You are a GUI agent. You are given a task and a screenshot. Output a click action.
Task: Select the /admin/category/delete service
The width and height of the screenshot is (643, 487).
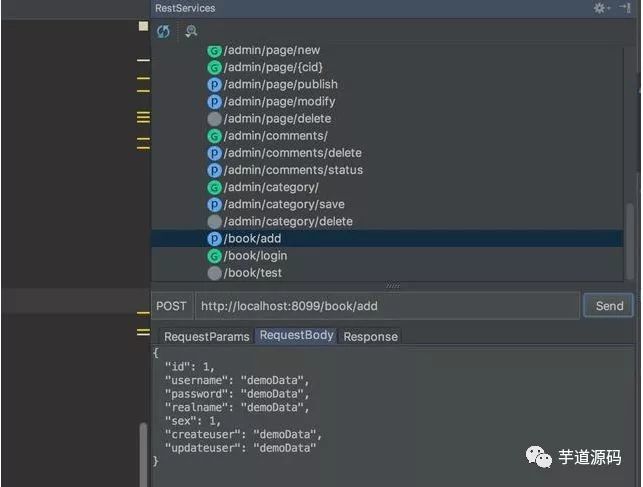[288, 222]
